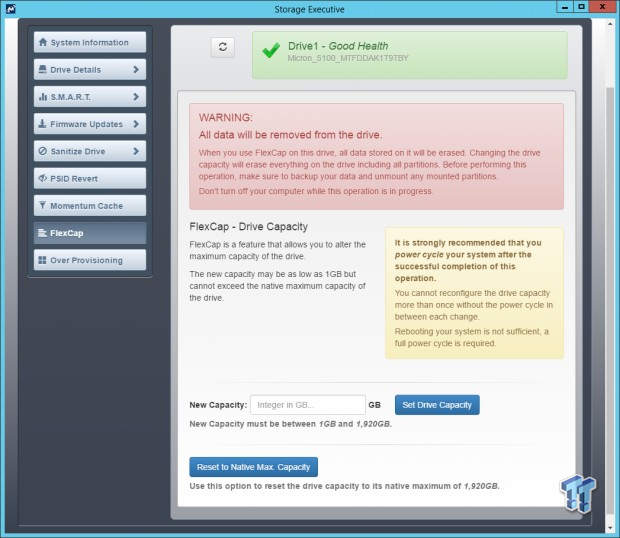Expand the Firmware Updates chevron
The image size is (620, 538).
click(x=136, y=124)
